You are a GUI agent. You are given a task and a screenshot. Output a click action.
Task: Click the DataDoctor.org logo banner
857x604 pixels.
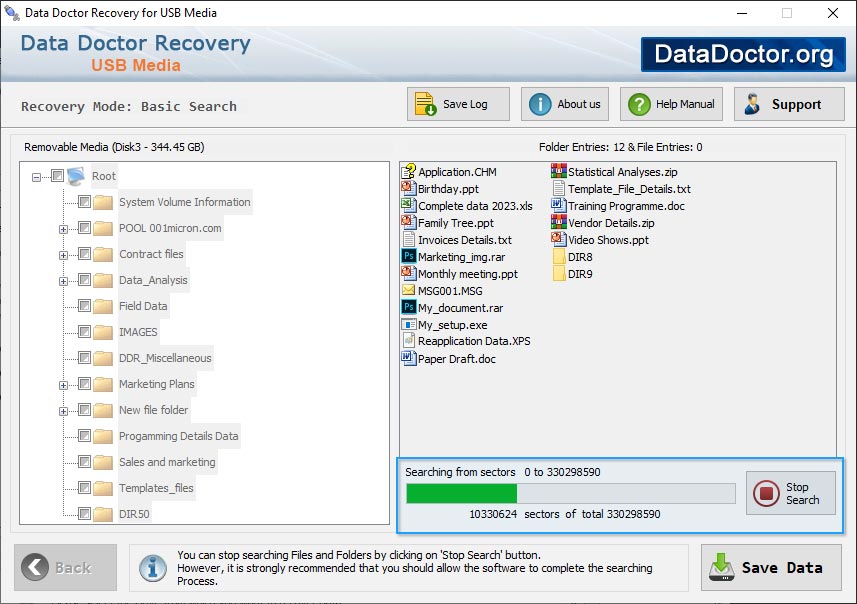pos(743,54)
